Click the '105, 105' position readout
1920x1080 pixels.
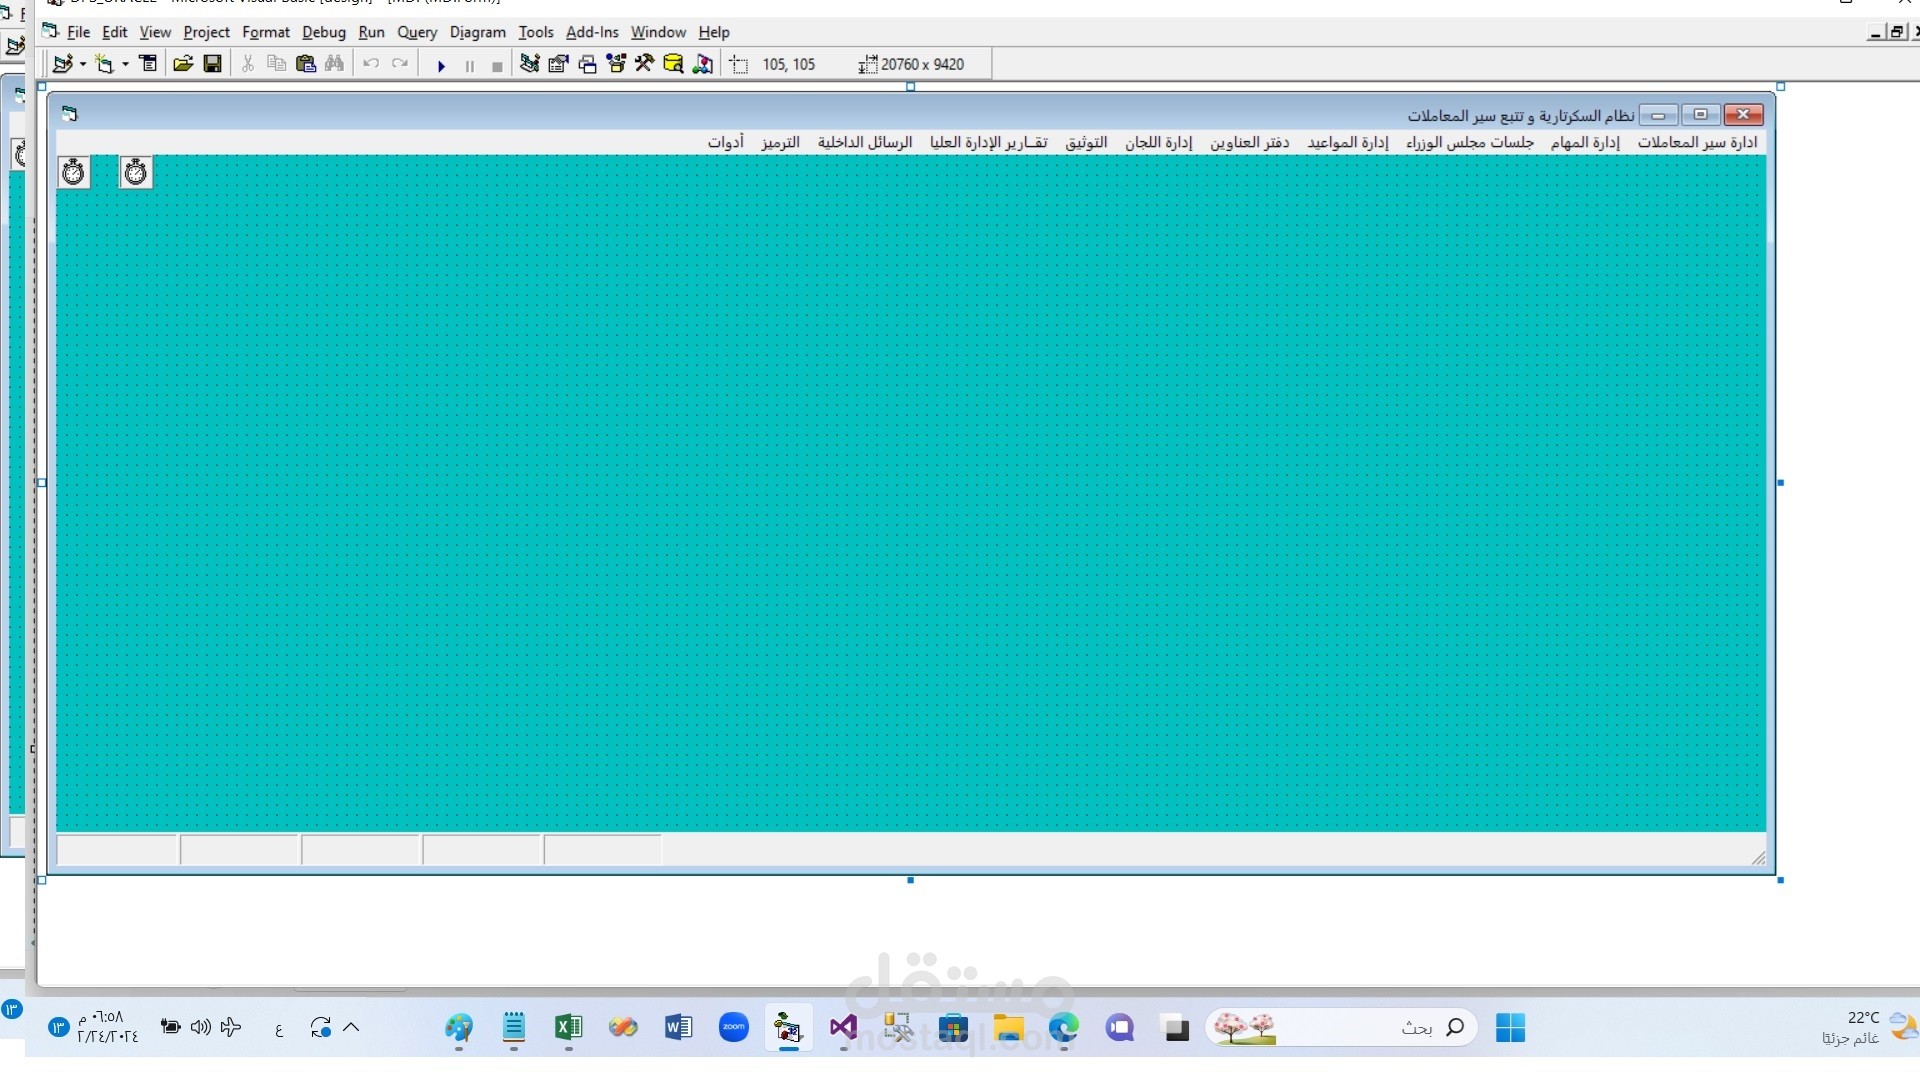point(789,64)
